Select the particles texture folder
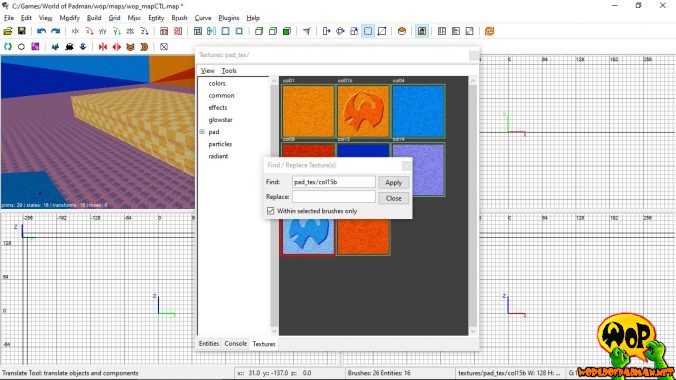Image resolution: width=676 pixels, height=380 pixels. coord(220,144)
